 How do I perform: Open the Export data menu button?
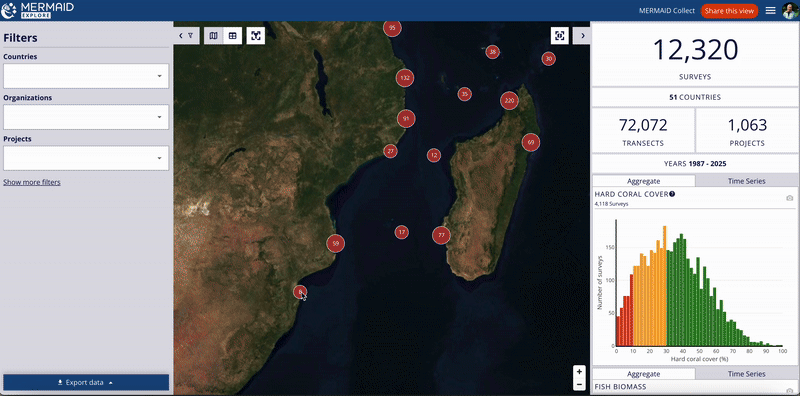86,382
